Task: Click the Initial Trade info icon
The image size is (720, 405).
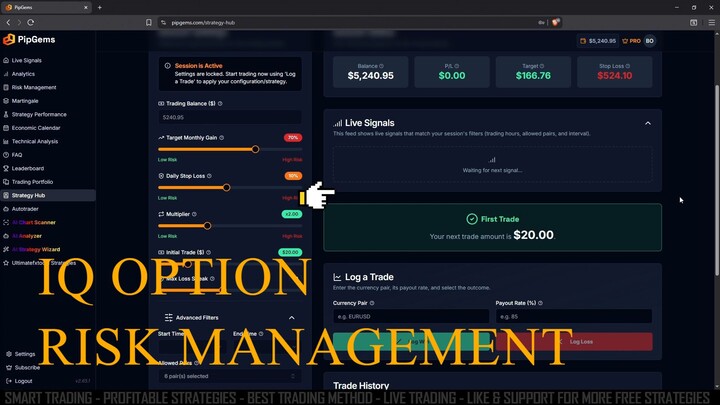Action: (x=208, y=253)
